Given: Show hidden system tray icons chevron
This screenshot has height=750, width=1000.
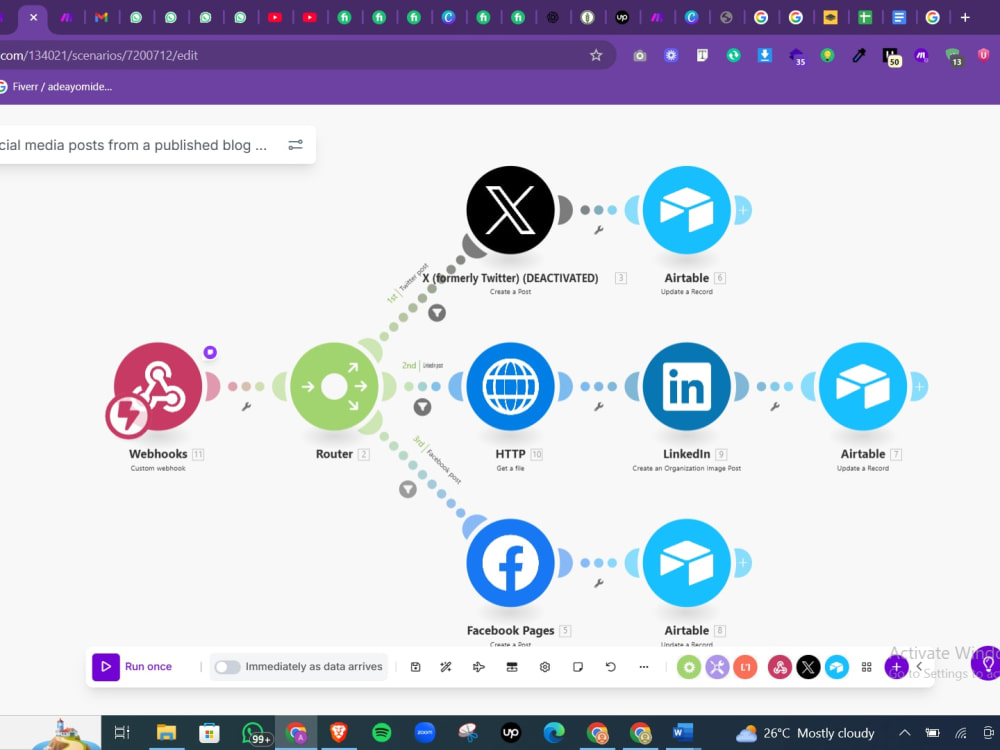Looking at the screenshot, I should pos(904,733).
